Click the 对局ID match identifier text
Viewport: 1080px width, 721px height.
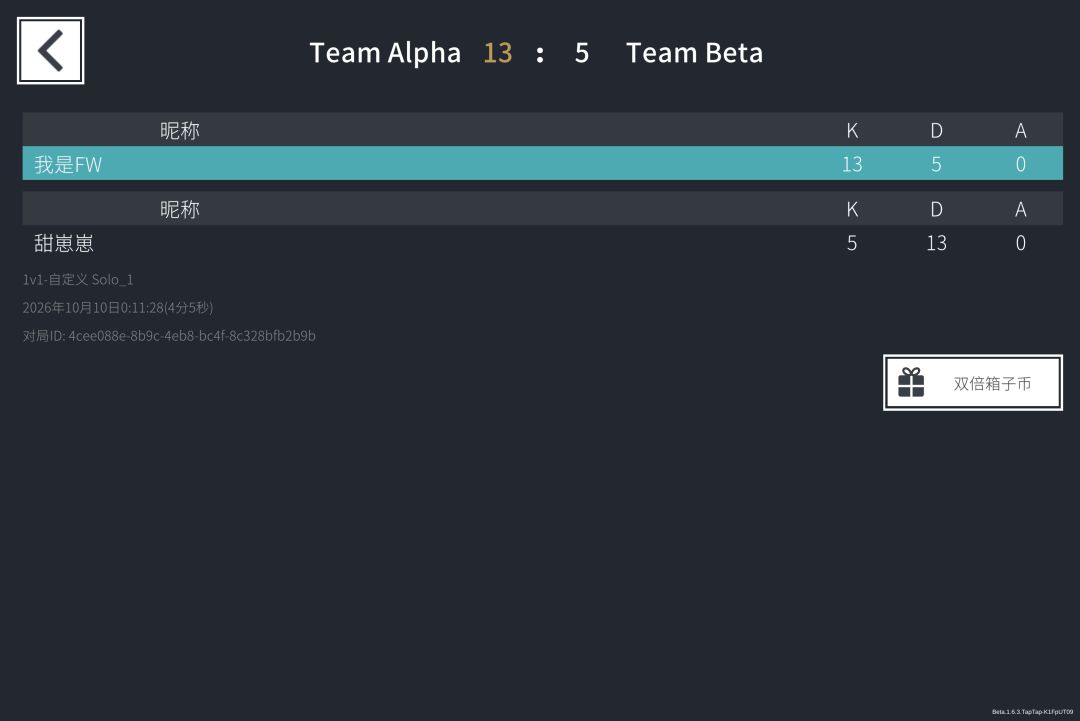[169, 335]
